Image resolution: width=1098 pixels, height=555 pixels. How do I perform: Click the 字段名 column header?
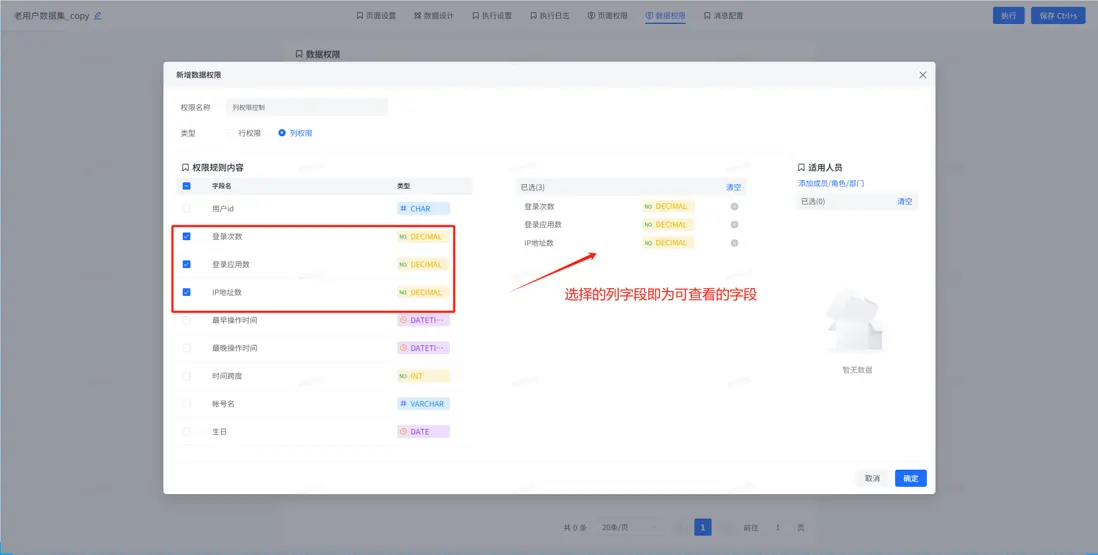tap(221, 186)
